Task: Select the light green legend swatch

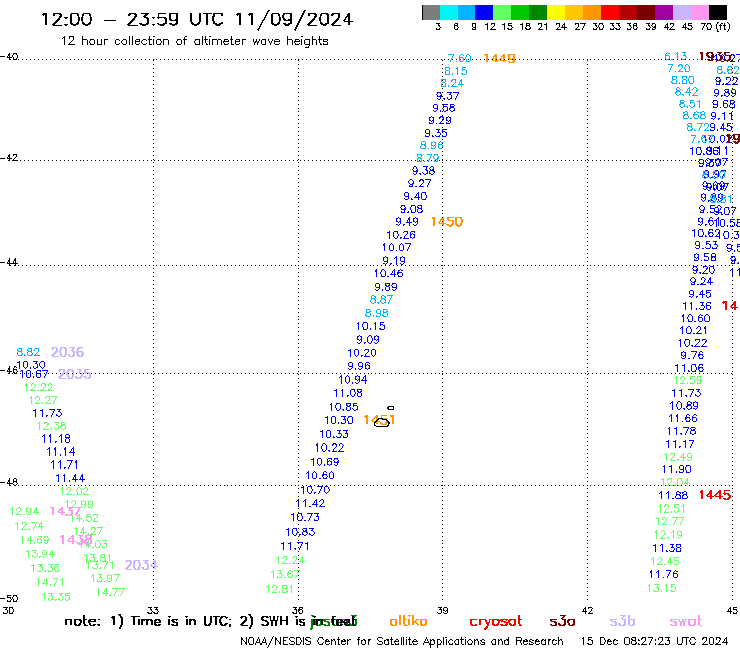Action: [x=502, y=12]
